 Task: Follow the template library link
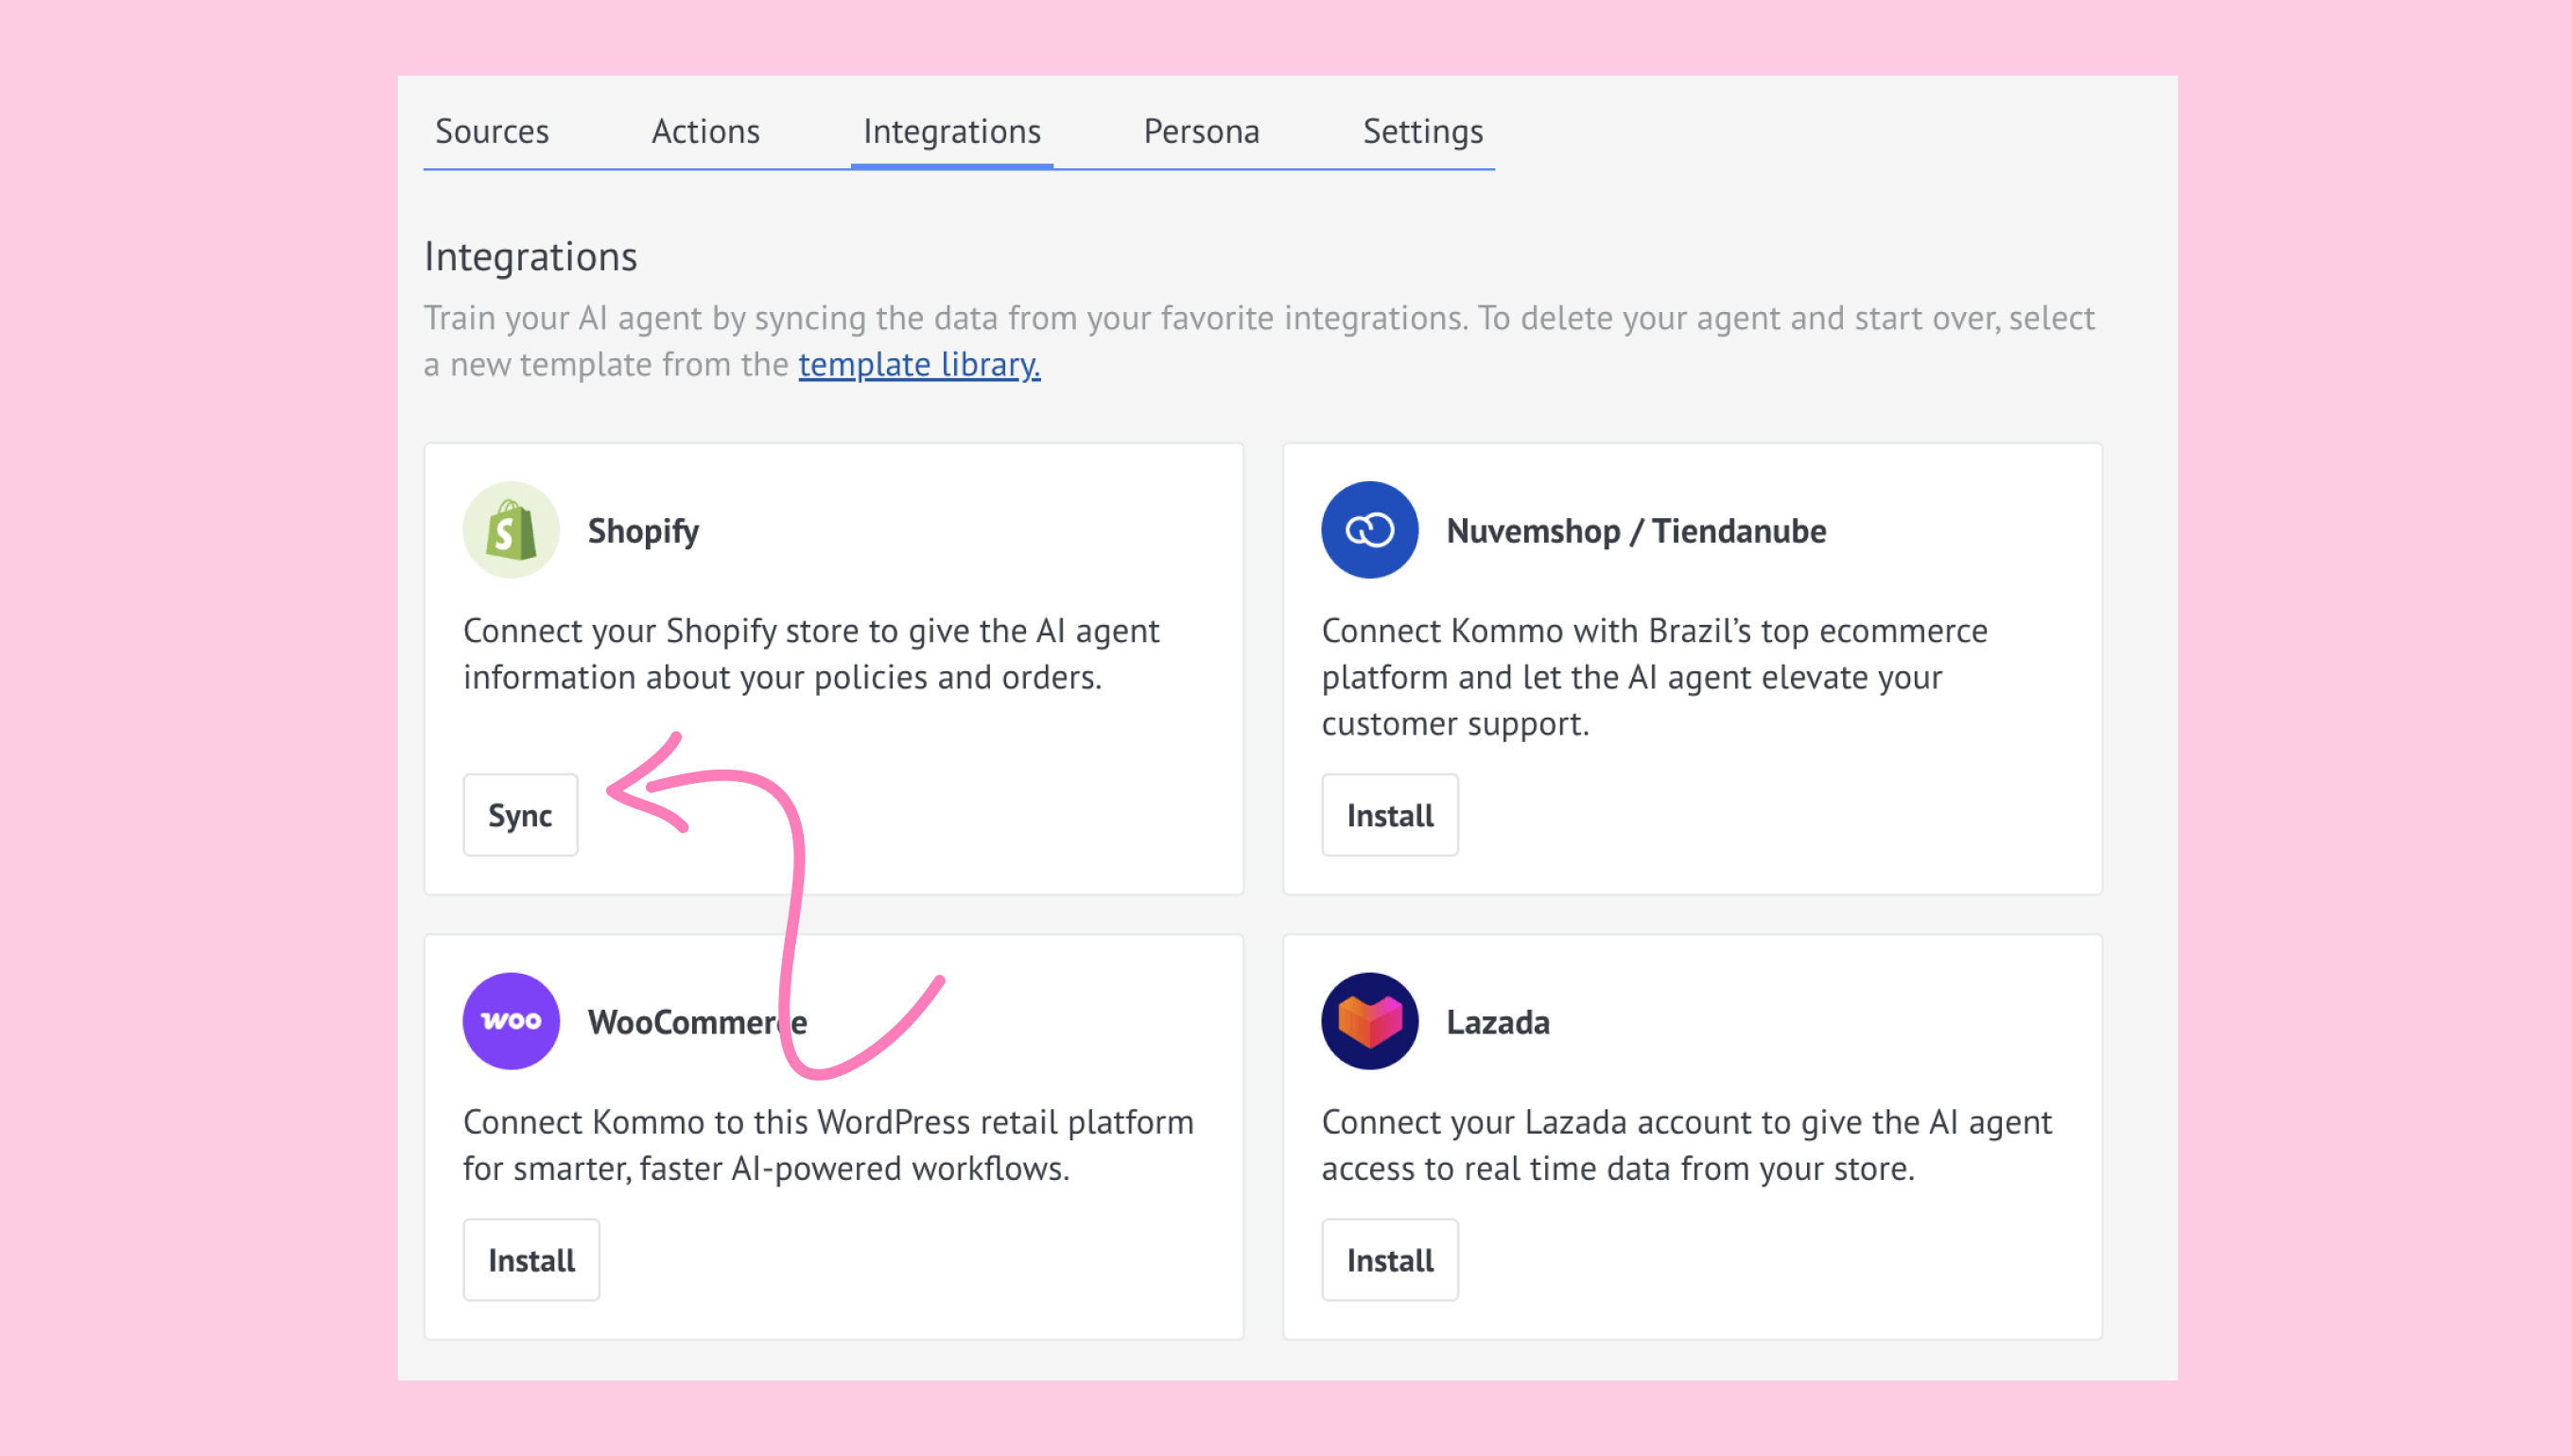918,365
